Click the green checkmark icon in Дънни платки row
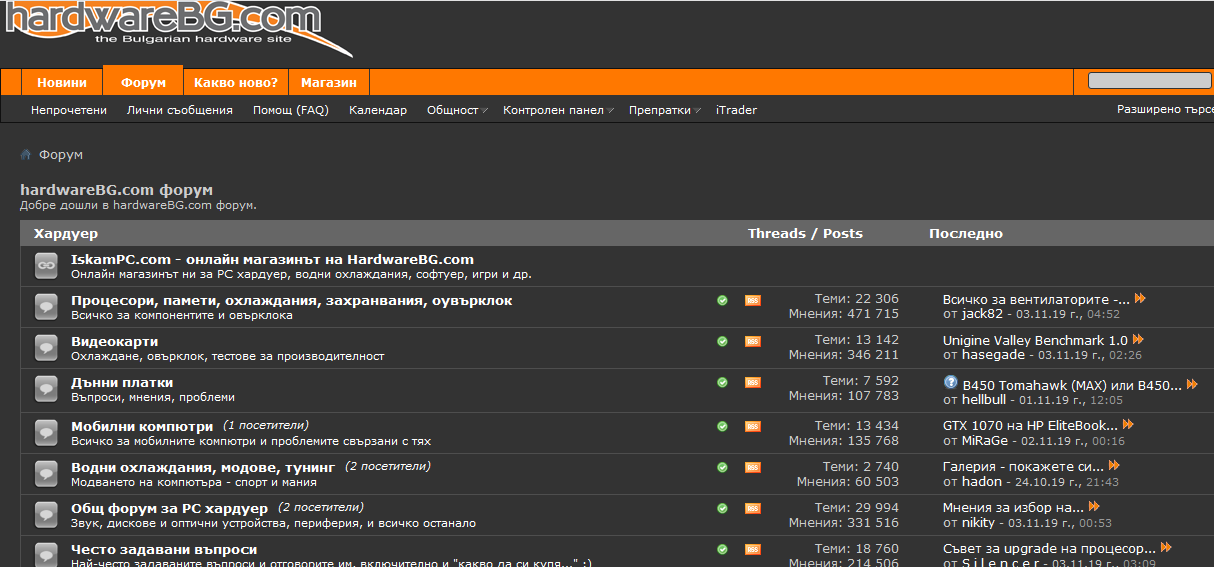The image size is (1214, 567). tap(722, 382)
